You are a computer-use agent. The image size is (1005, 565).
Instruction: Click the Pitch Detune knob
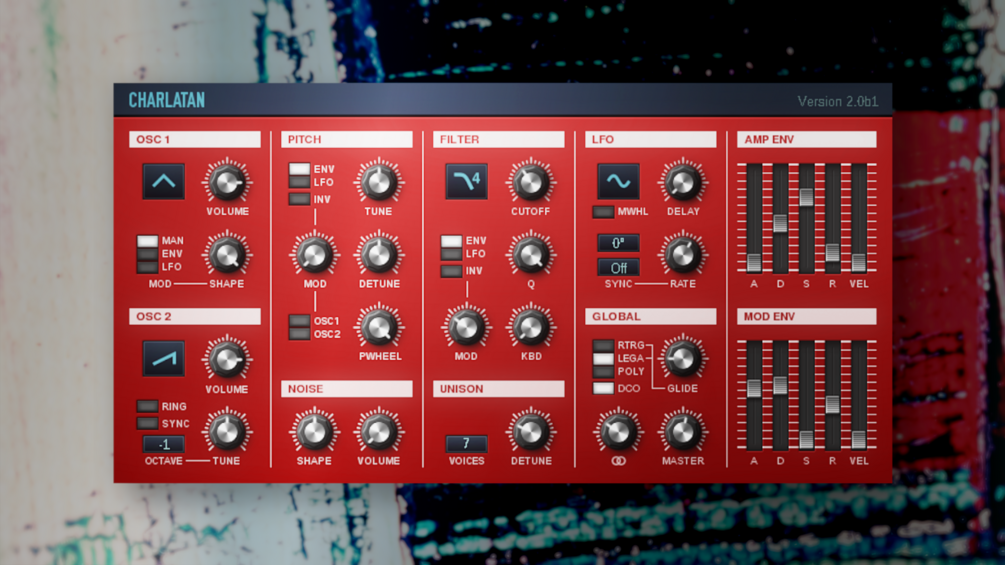tap(379, 255)
